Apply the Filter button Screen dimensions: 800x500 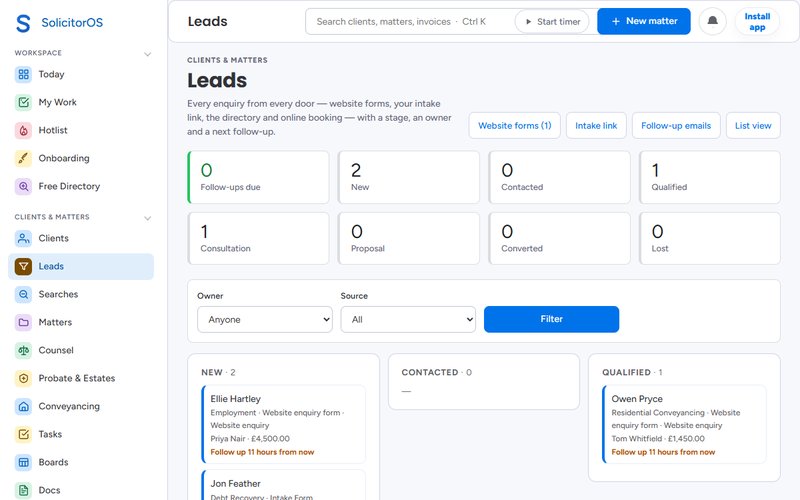(x=552, y=319)
